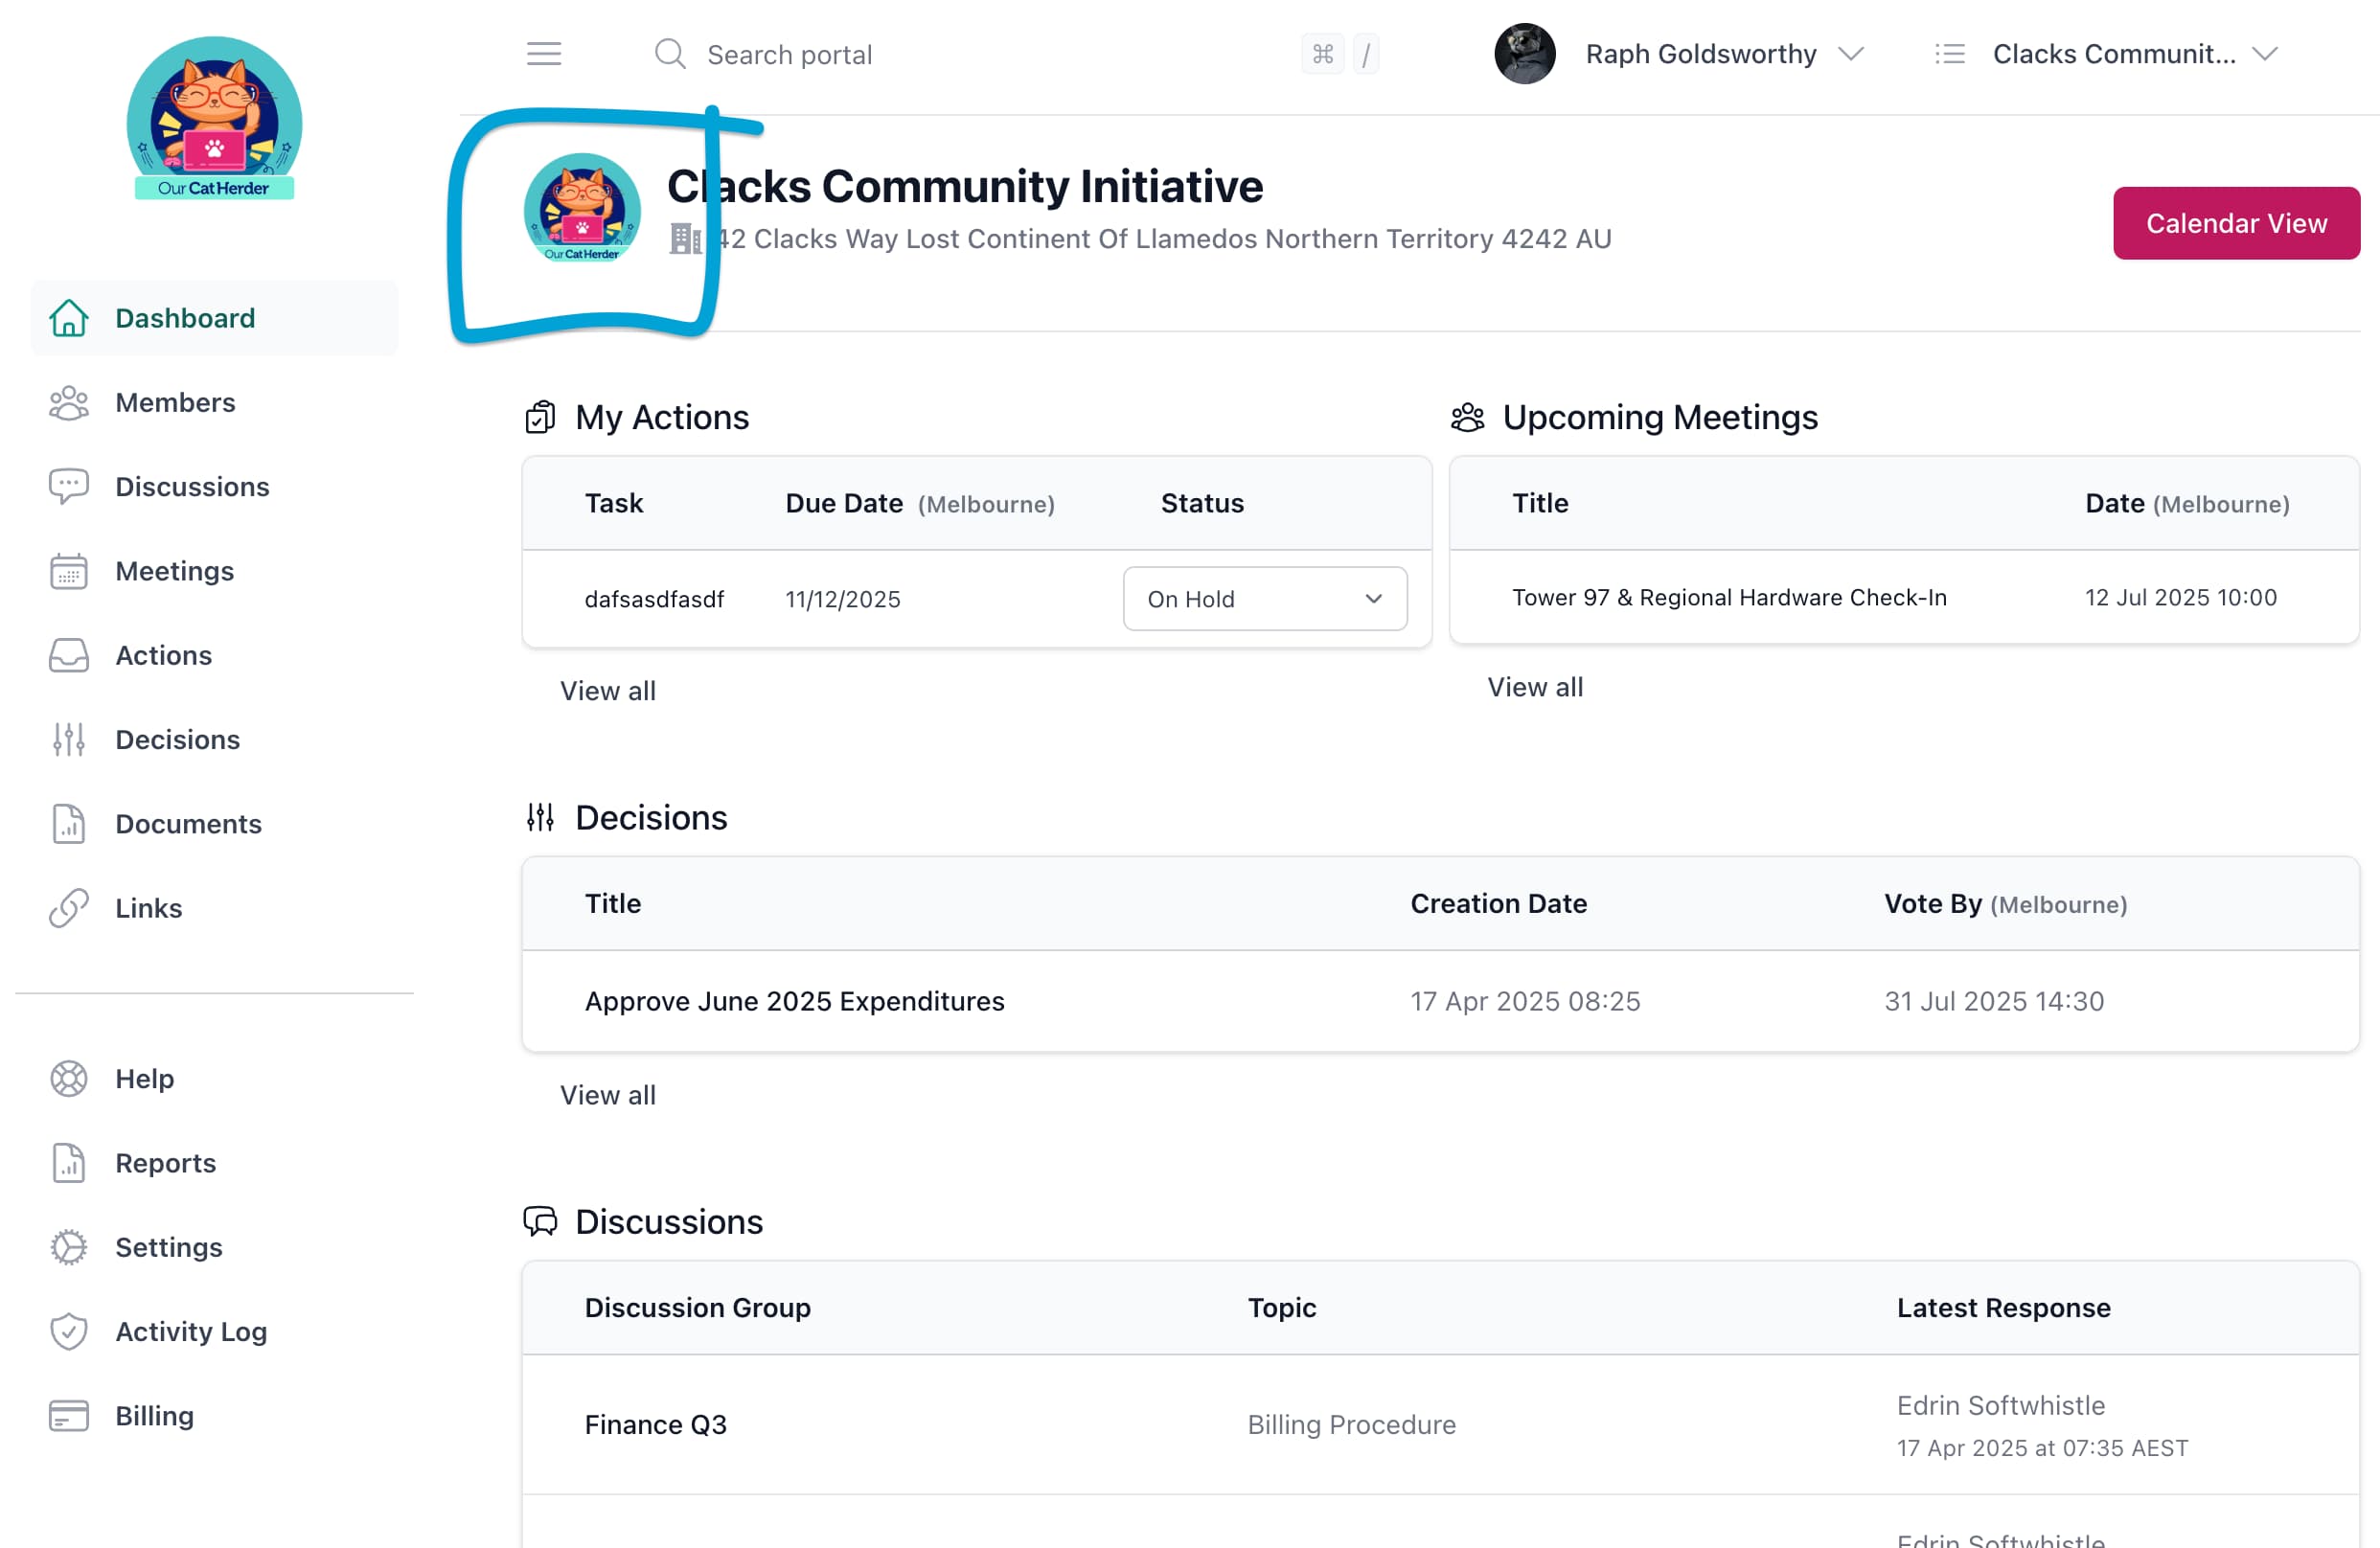Open the On Hold status dropdown
The image size is (2380, 1548).
(x=1265, y=598)
